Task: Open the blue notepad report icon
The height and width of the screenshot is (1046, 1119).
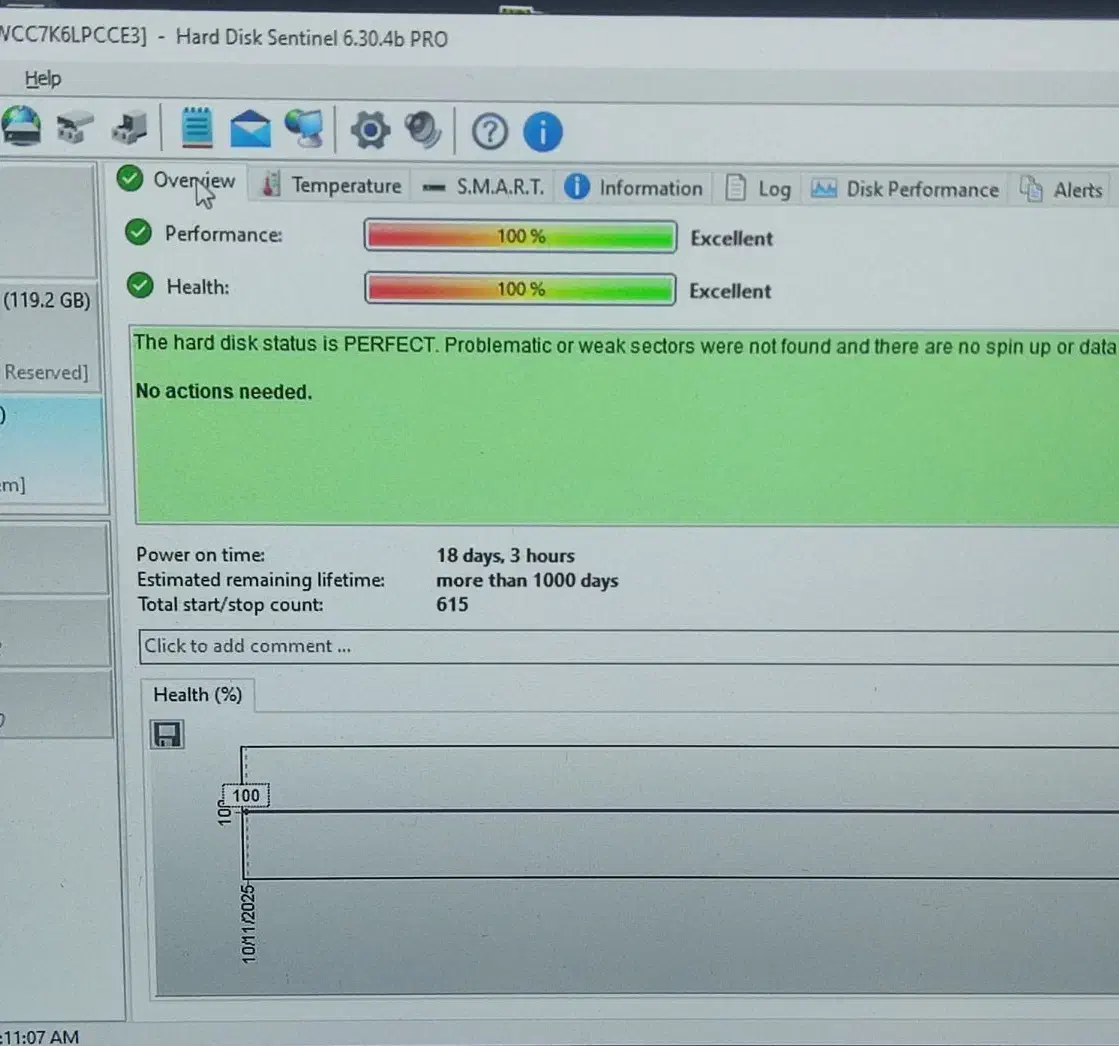Action: 197,128
